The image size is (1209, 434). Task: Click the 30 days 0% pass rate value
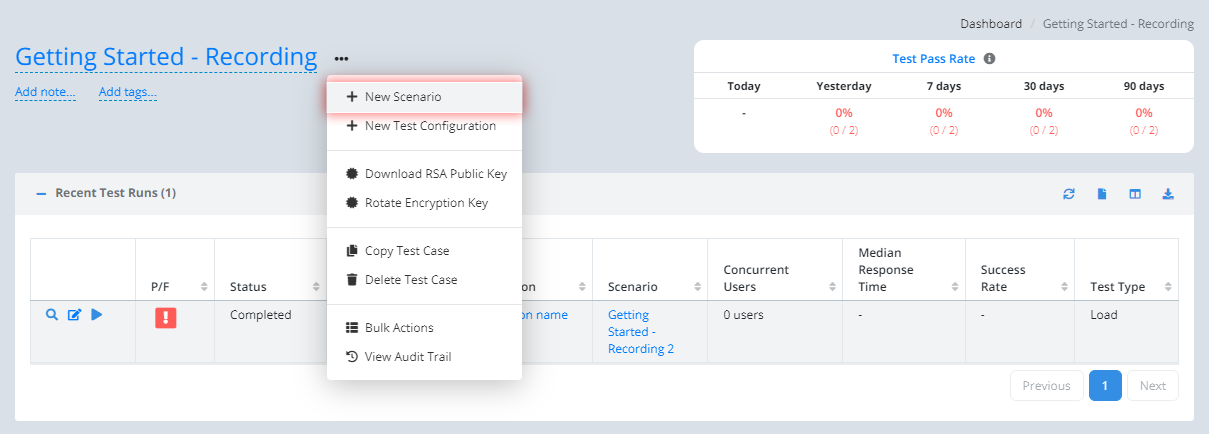point(1044,113)
